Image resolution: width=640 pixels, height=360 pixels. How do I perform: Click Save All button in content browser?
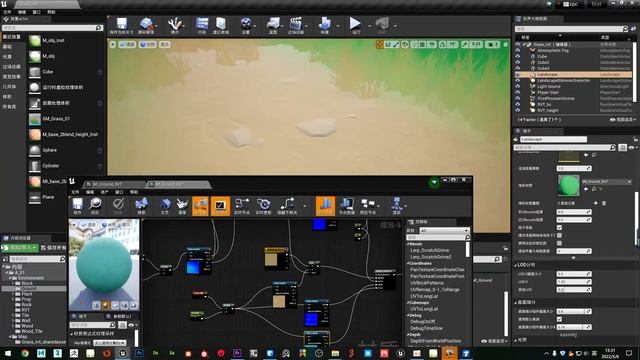[53, 248]
